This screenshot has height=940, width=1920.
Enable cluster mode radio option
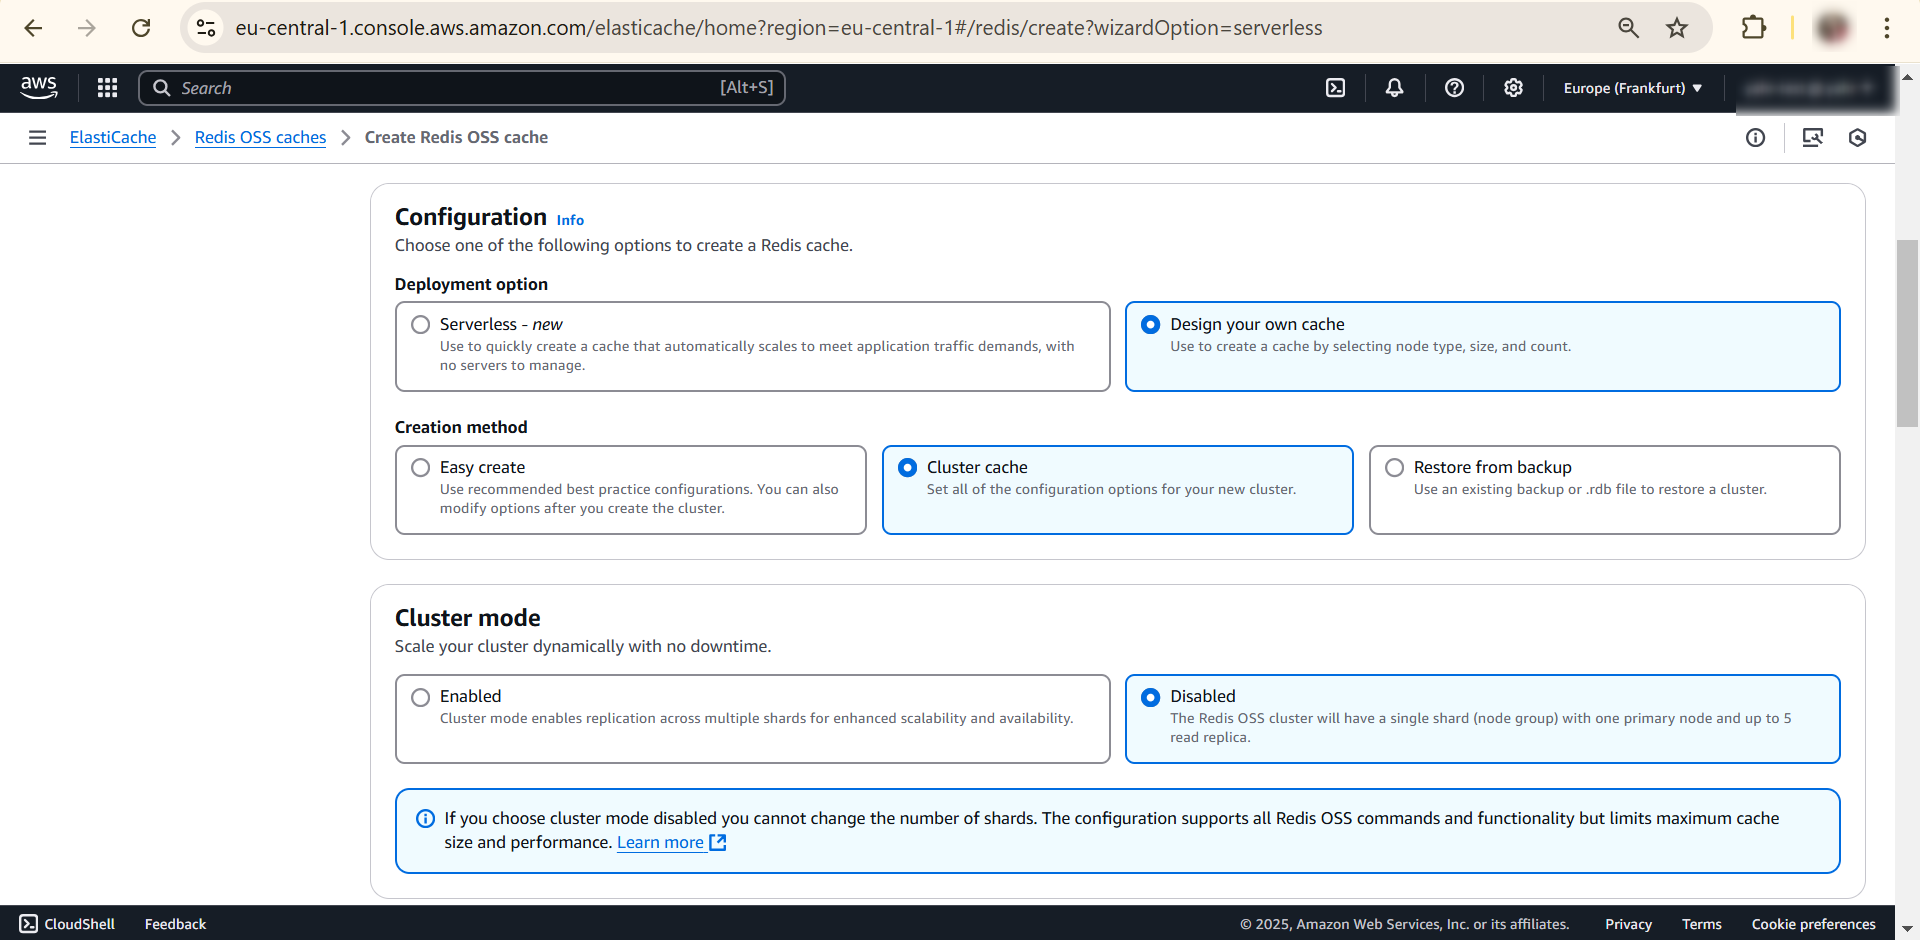coord(421,697)
